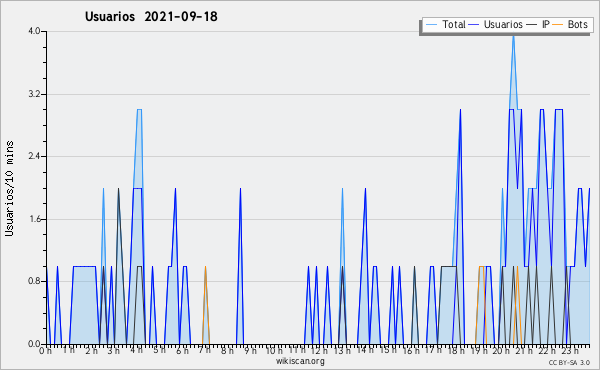600x370 pixels.
Task: Click the '13 h' x-axis label
Action: [342, 351]
